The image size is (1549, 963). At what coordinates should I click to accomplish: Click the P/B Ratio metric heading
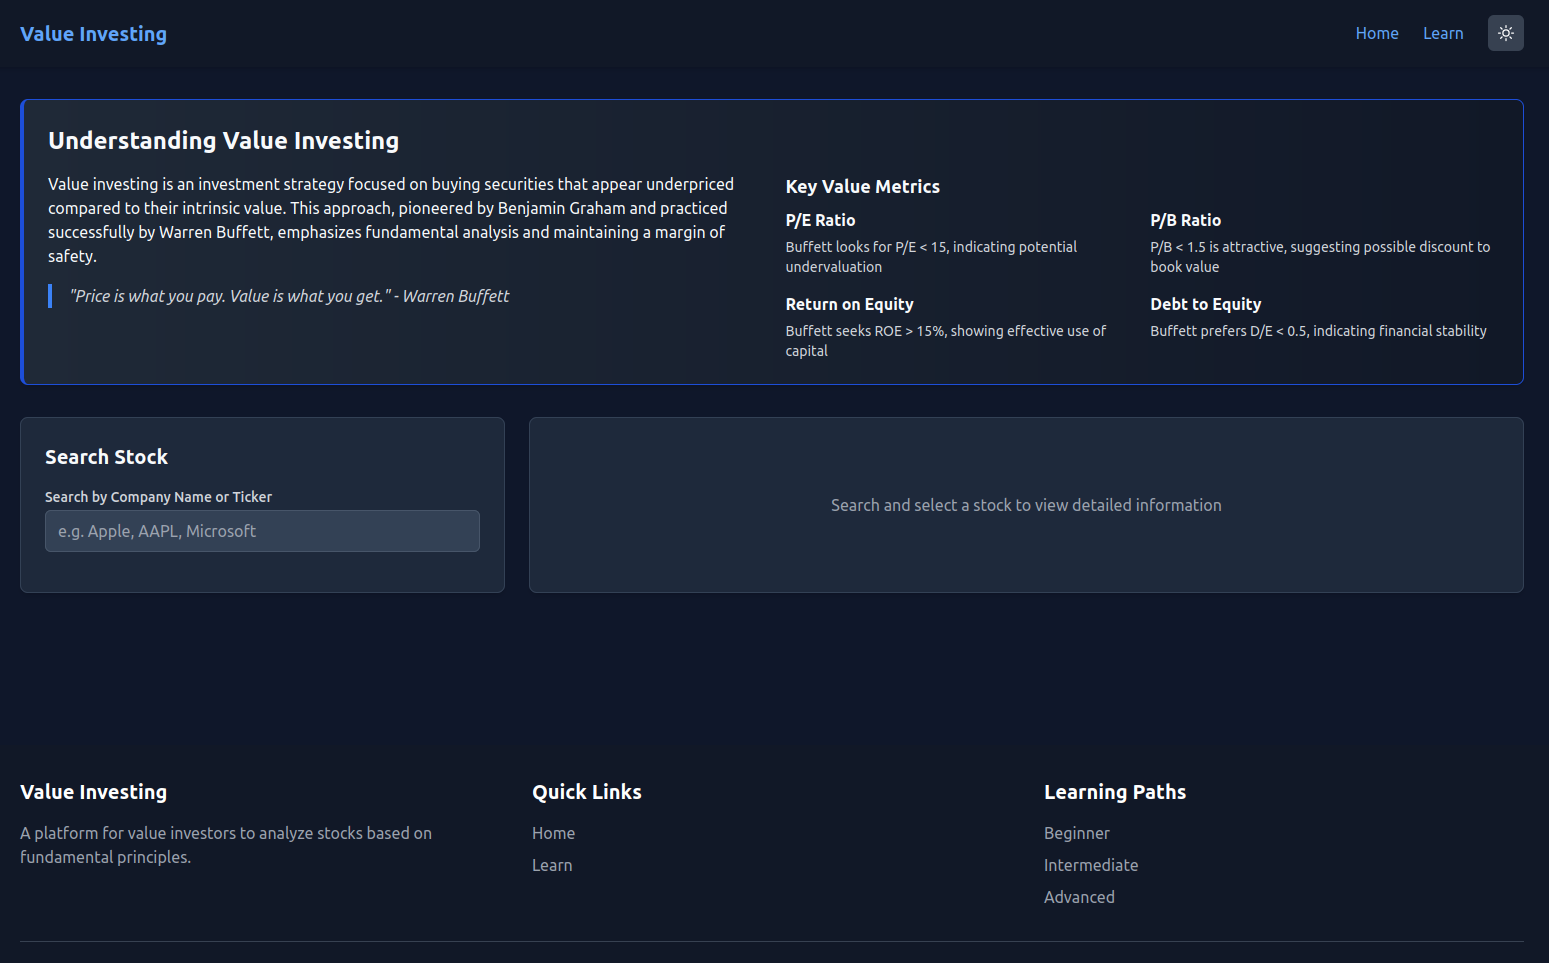1185,220
